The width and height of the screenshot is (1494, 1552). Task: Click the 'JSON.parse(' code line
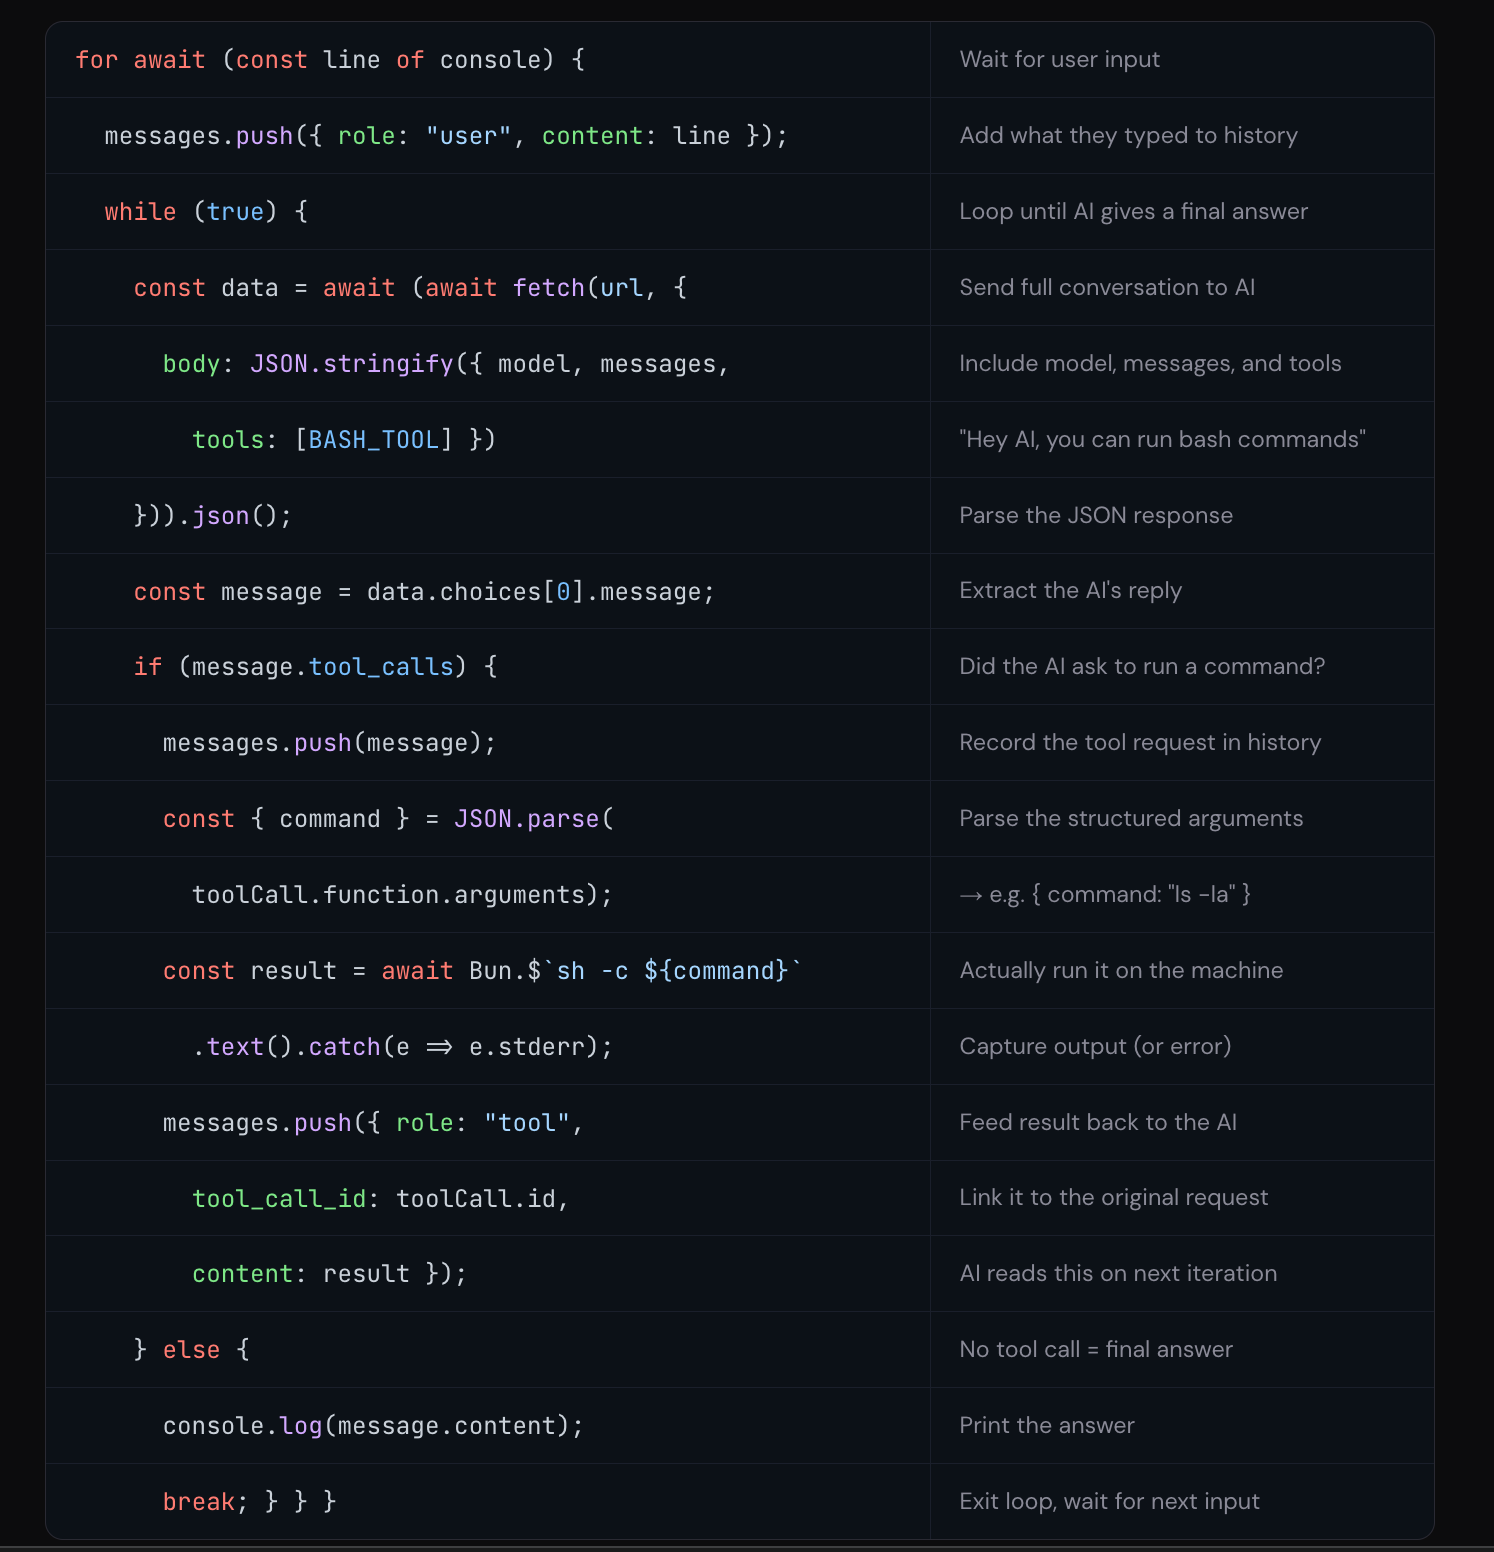pos(388,819)
